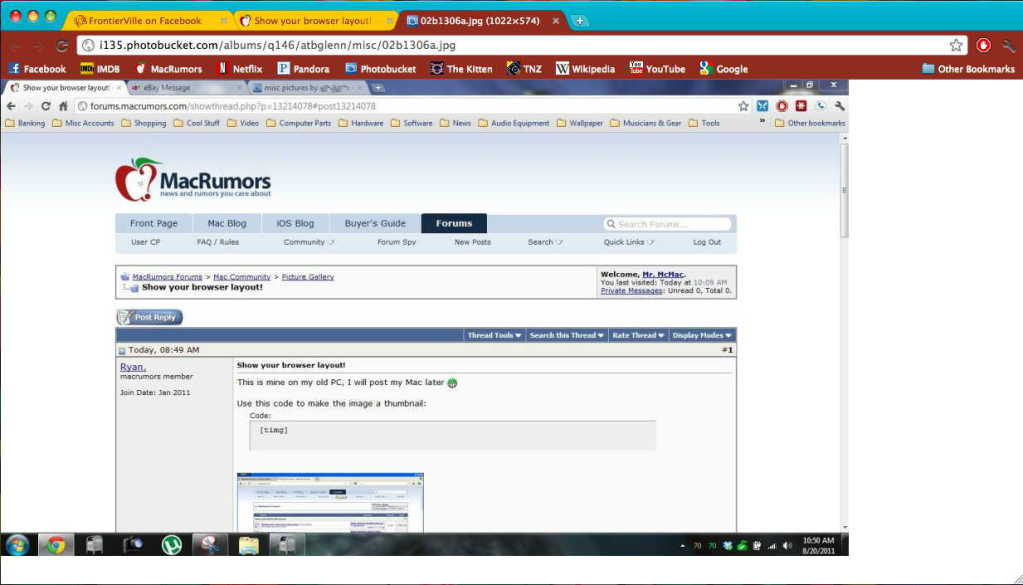Open User CP
This screenshot has height=585, width=1023.
(x=145, y=242)
